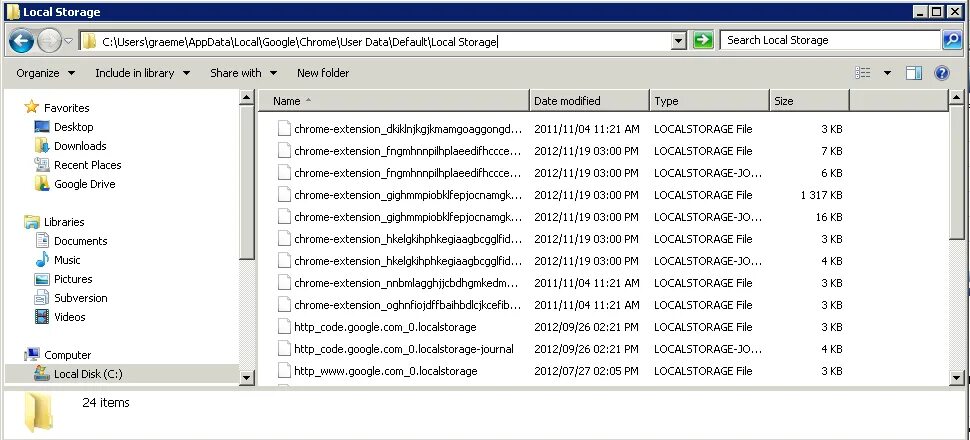
Task: Select the 3 KB hkelgkihphkegiaagbcgglfid file
Action: (x=408, y=239)
